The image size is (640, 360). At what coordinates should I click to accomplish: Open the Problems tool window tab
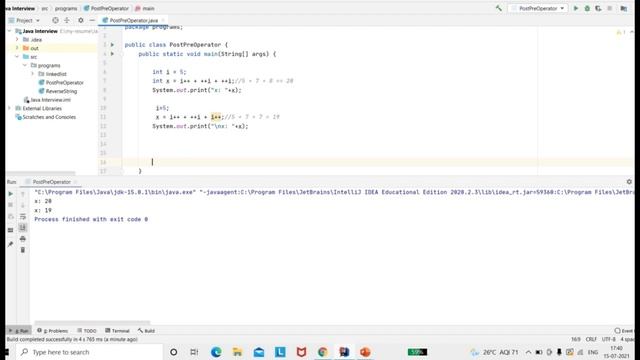[53, 331]
